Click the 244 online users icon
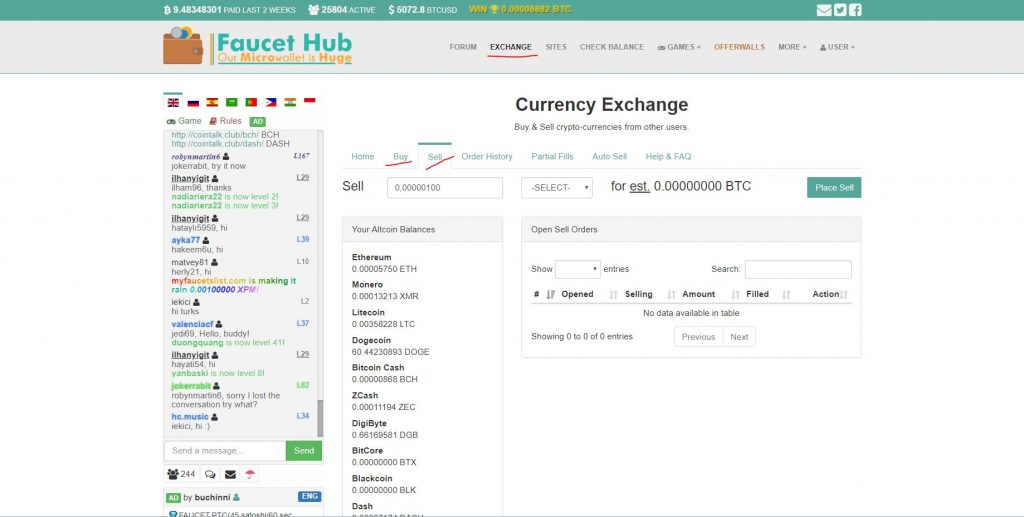This screenshot has height=517, width=1024. coord(181,474)
